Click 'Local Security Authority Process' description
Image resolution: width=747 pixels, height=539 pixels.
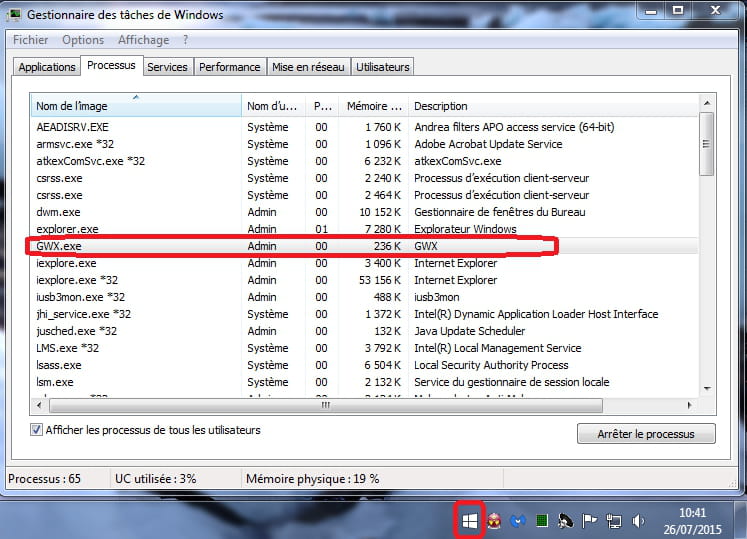coord(491,365)
